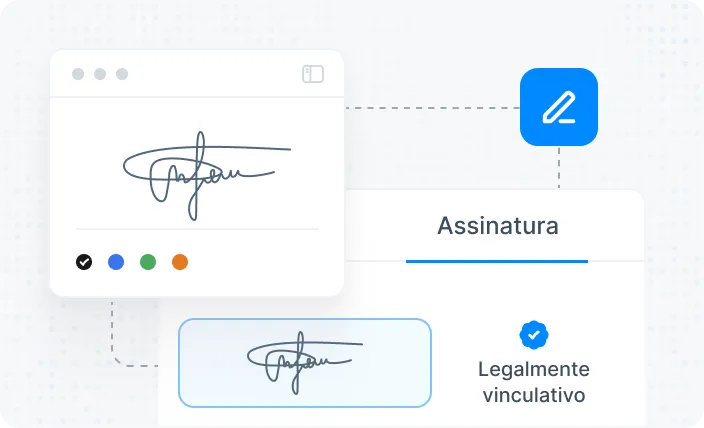The image size is (704, 428).
Task: Click the dashed connector left of pen icon
Action: click(432, 108)
